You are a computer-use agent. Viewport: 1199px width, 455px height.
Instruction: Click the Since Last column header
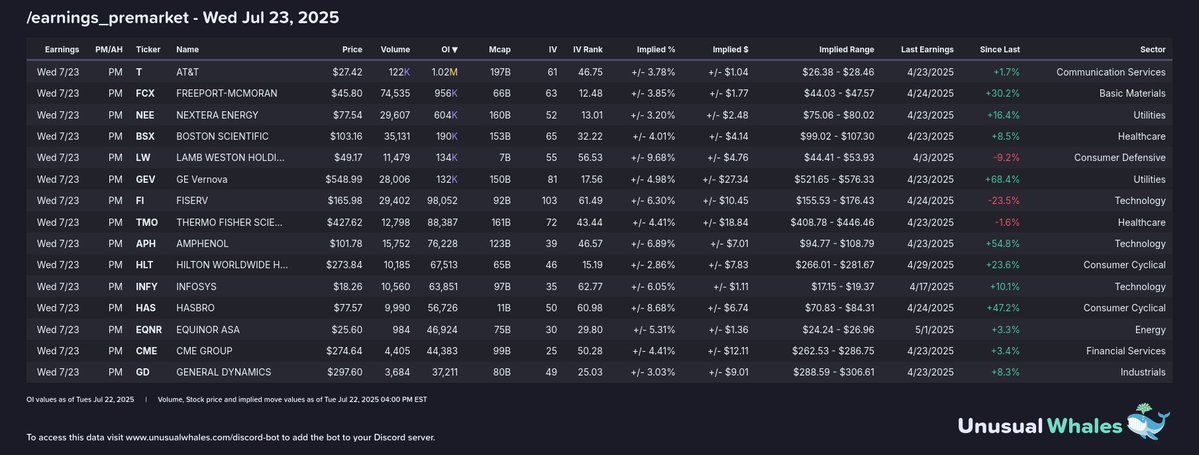(x=1000, y=50)
